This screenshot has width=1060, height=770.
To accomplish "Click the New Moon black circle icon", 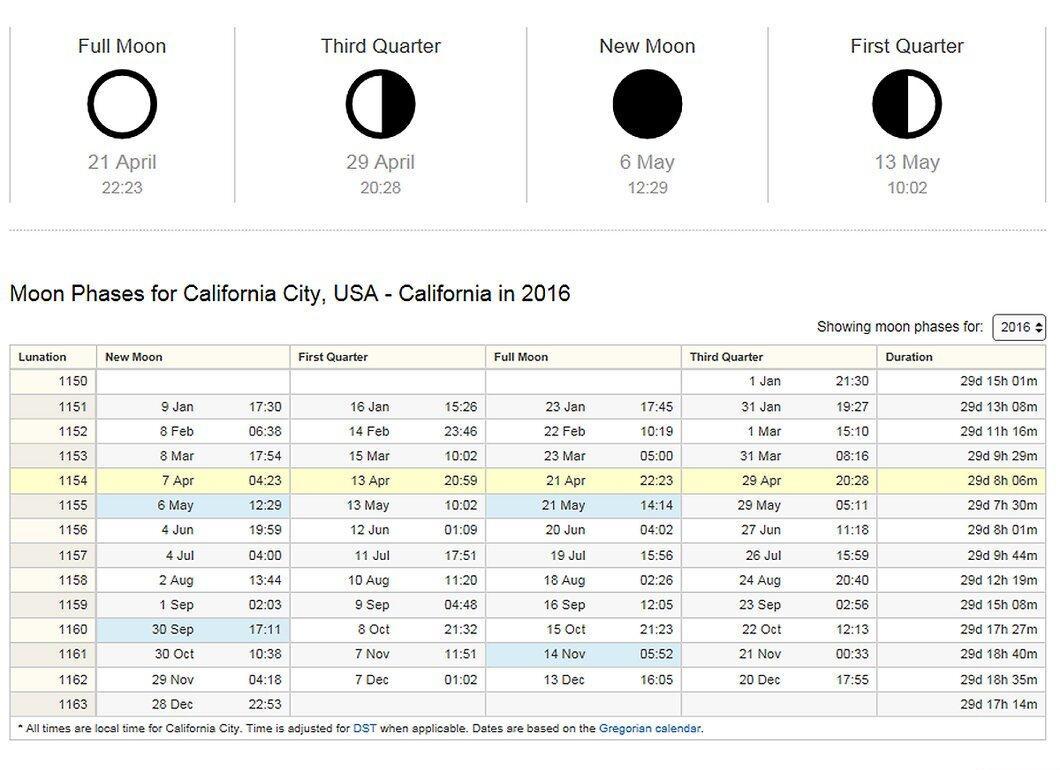I will pyautogui.click(x=647, y=104).
